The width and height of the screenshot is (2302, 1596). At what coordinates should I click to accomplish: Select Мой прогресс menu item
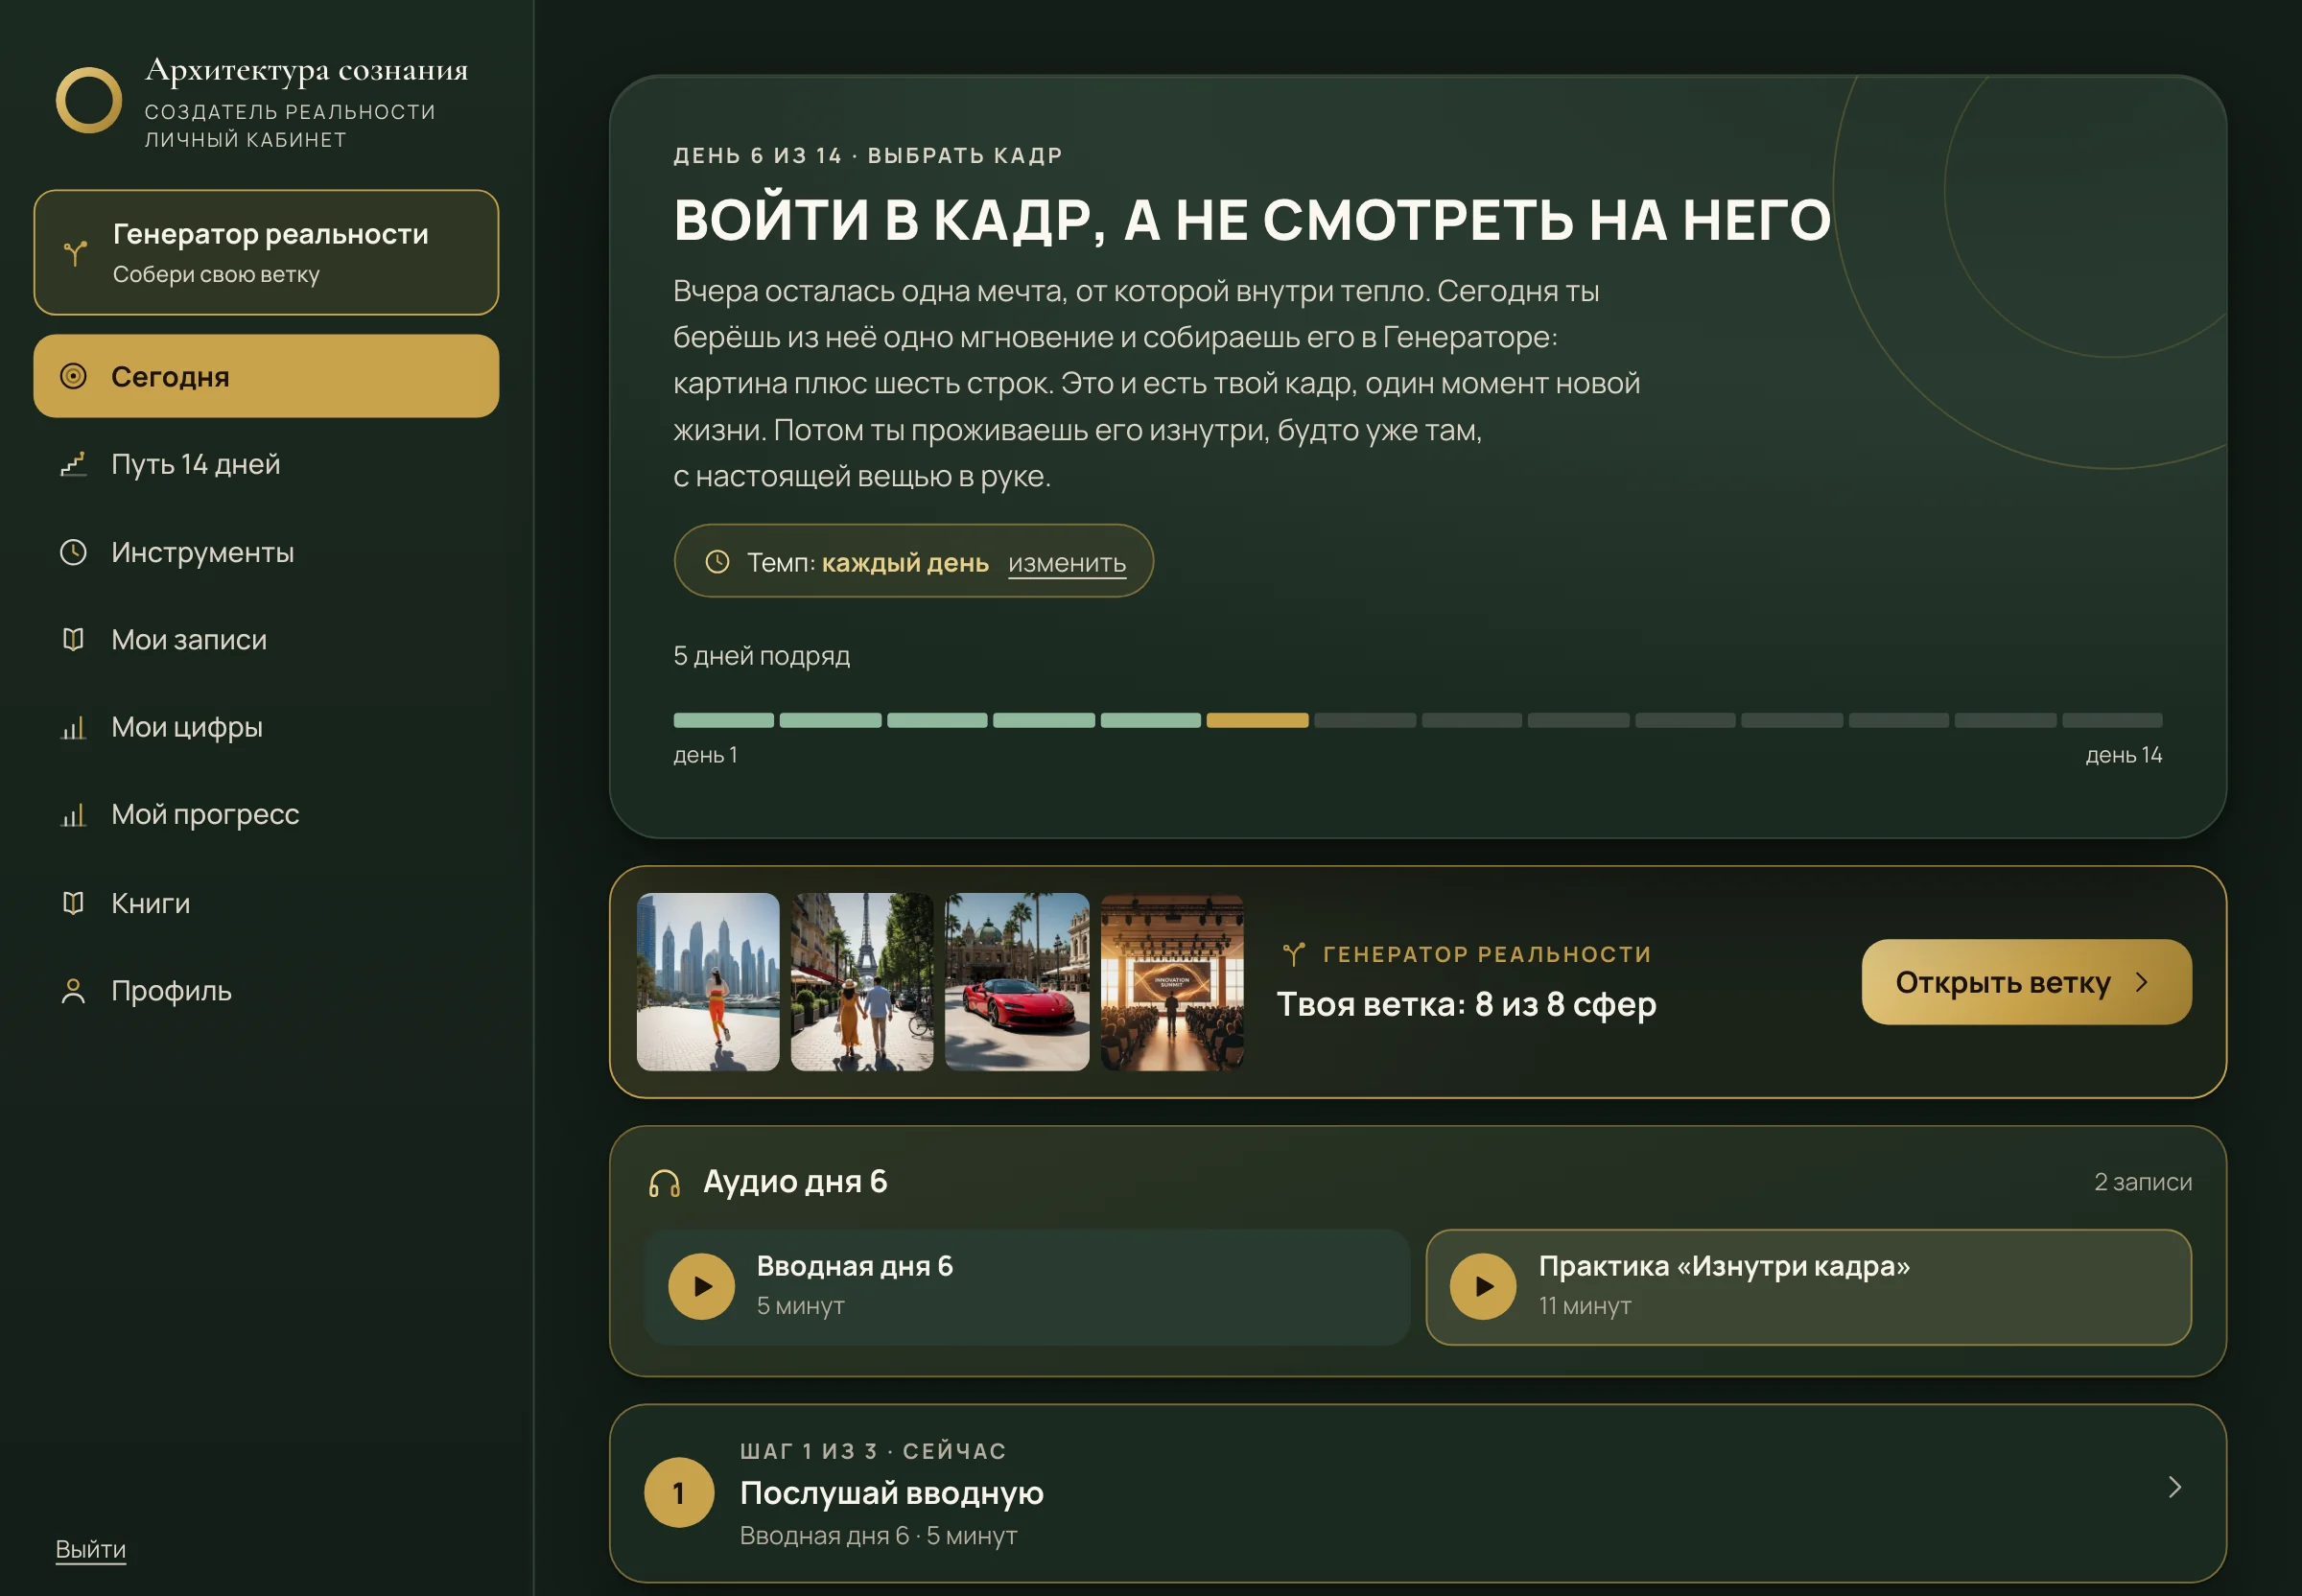coord(266,815)
